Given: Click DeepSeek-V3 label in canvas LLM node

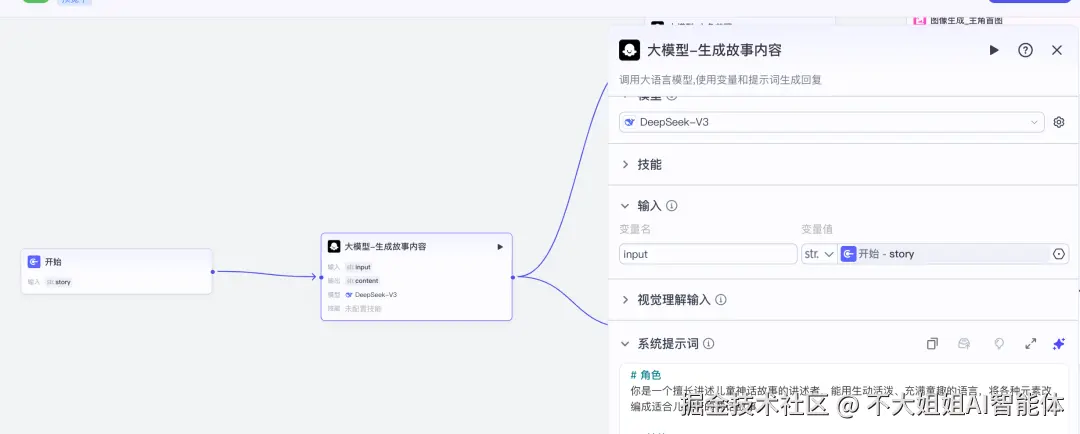Looking at the screenshot, I should click(x=376, y=295).
